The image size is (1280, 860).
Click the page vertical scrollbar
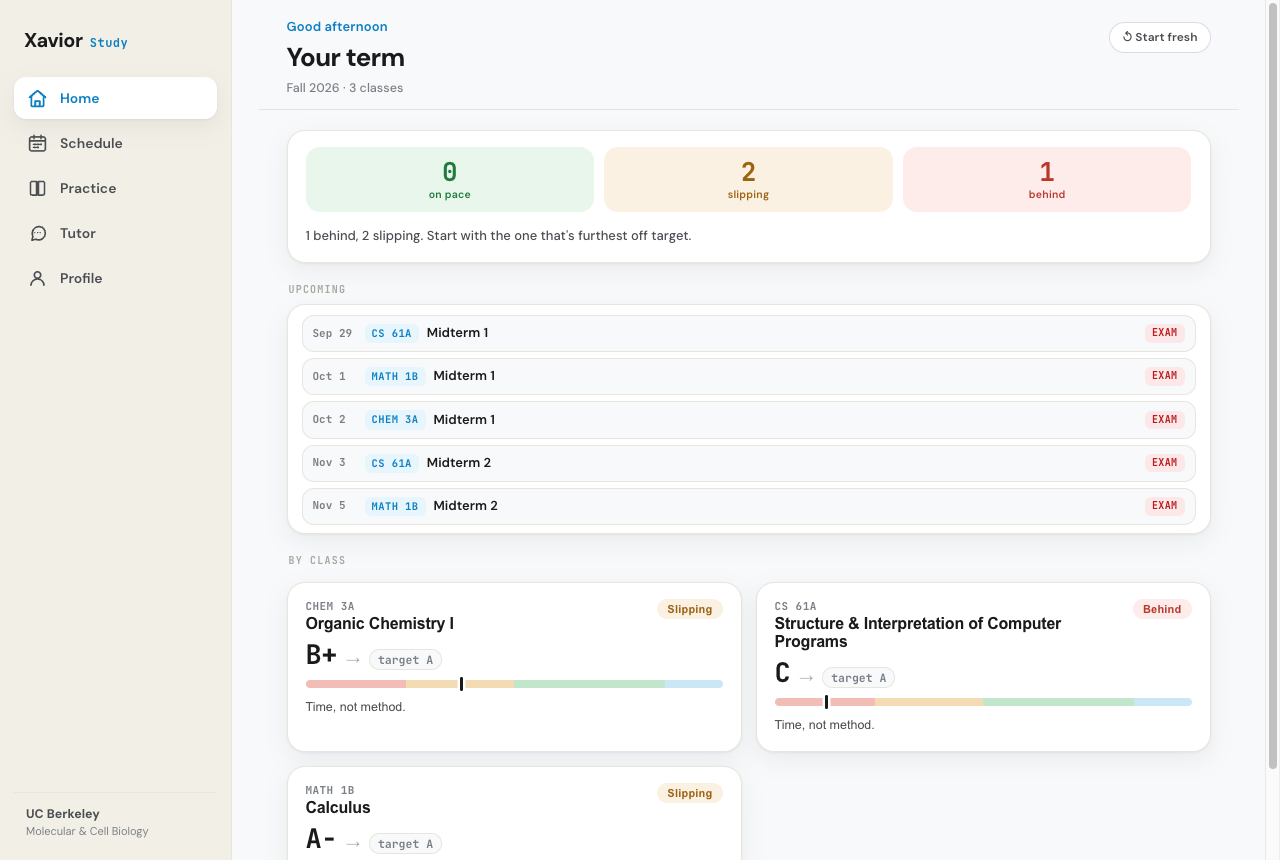(1273, 385)
